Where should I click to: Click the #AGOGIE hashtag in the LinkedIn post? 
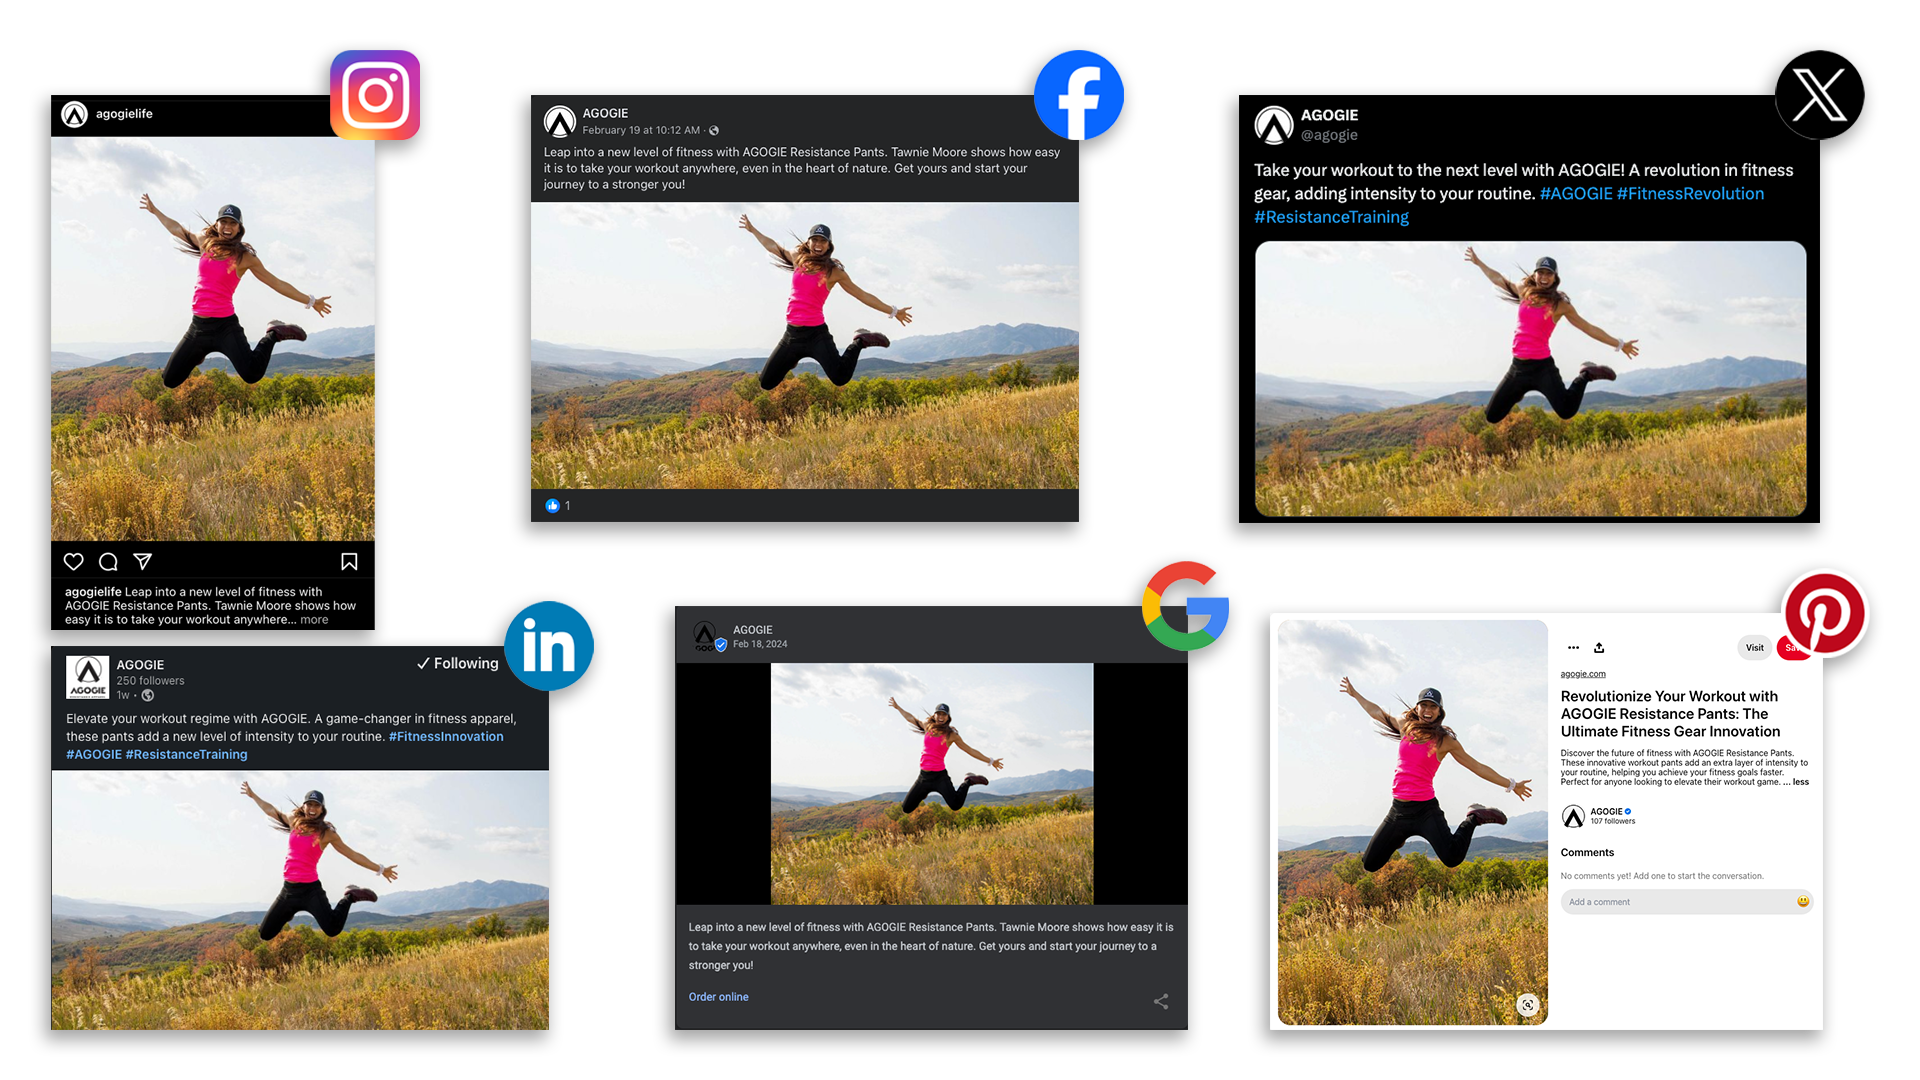(x=94, y=755)
